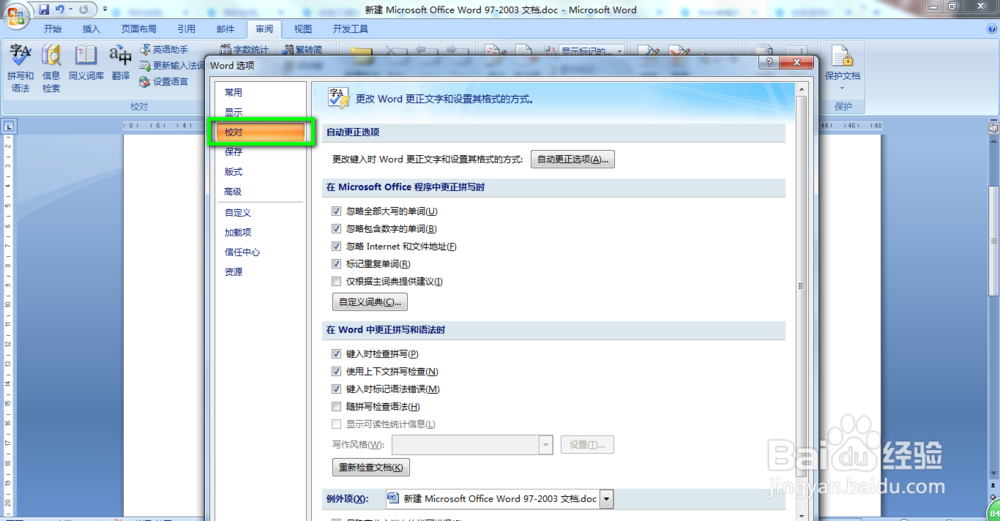This screenshot has width=1000, height=521.
Task: Open 信息检索 research tool
Action: (51, 68)
